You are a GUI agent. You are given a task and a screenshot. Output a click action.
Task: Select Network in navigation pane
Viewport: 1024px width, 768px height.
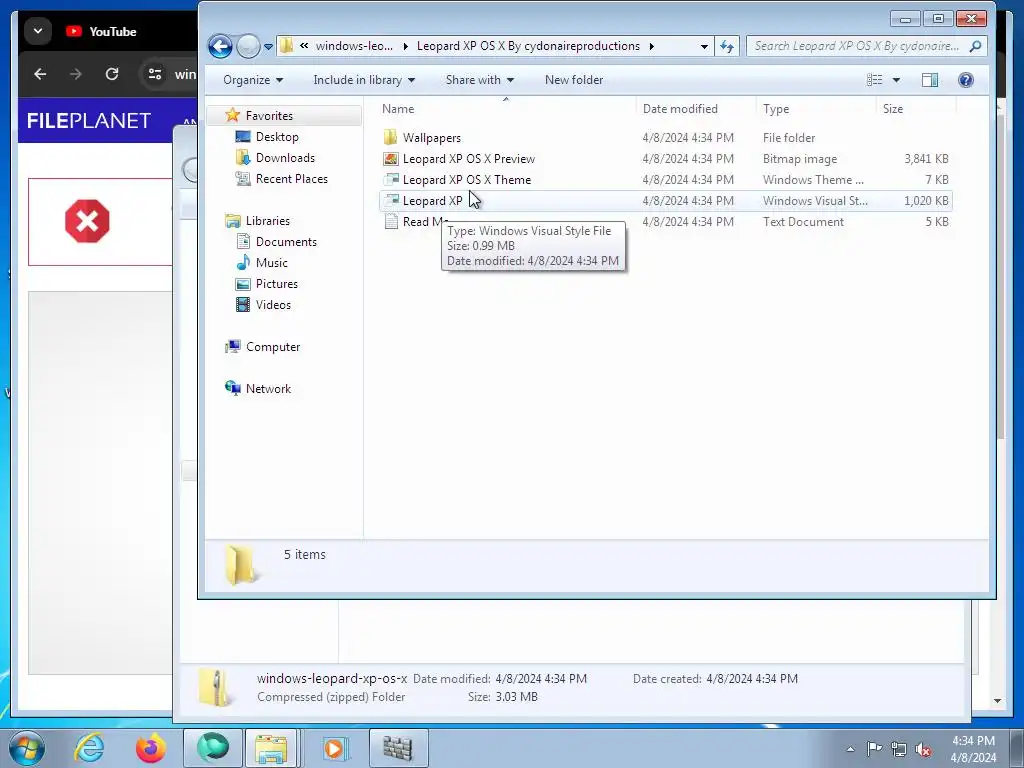click(268, 389)
